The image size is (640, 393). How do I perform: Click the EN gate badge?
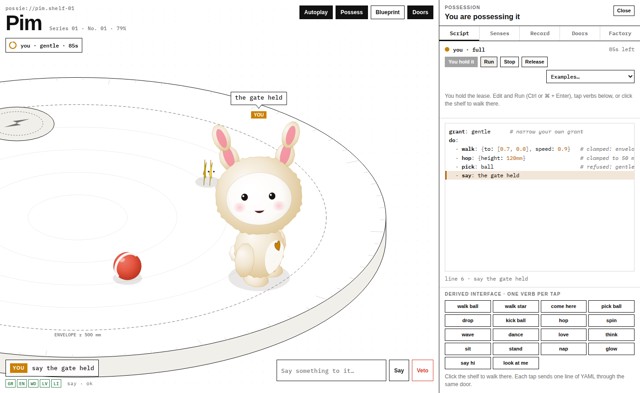point(22,384)
